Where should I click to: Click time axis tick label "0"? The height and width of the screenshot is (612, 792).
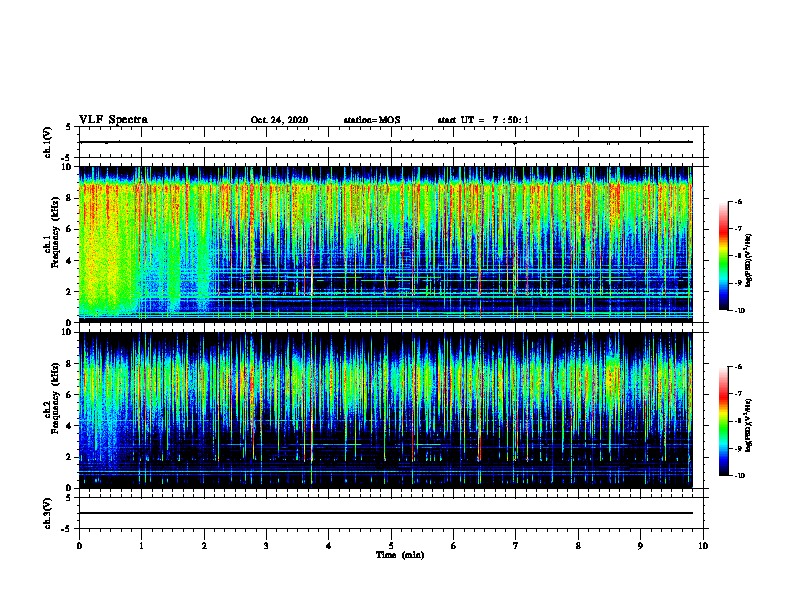[79, 545]
